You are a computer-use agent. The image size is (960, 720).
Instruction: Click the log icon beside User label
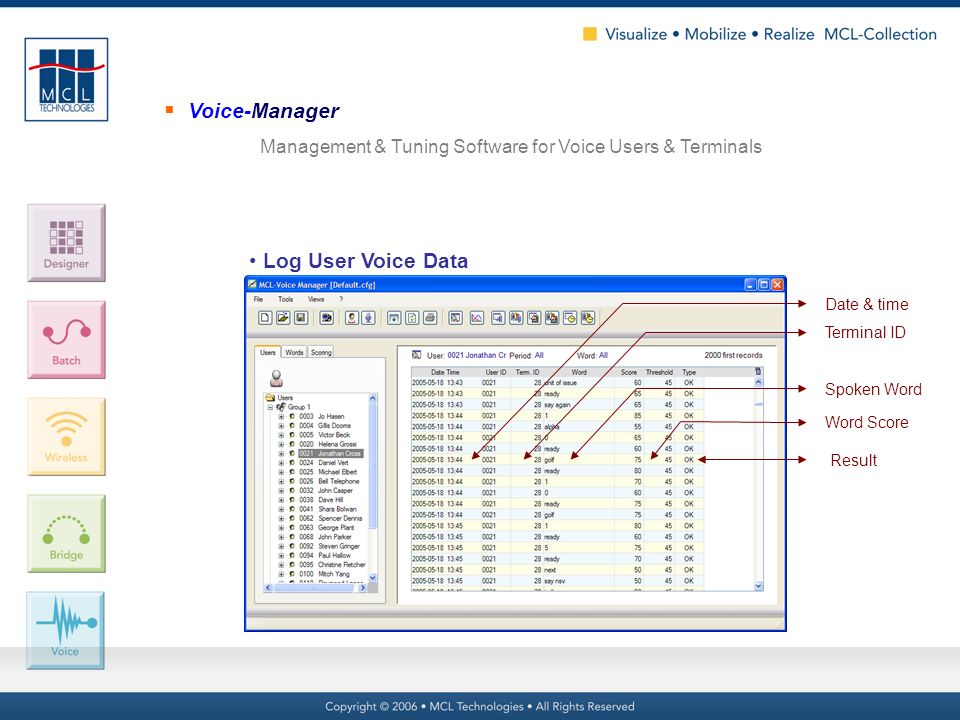416,355
